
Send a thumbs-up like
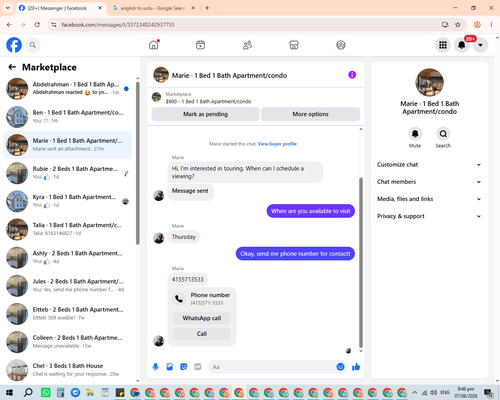click(x=356, y=367)
